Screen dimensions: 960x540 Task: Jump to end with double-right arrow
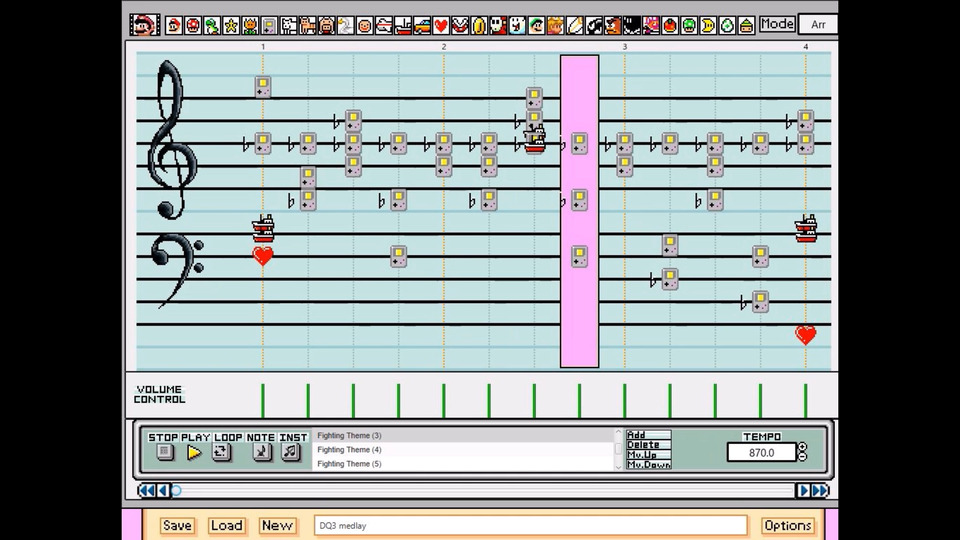click(x=820, y=490)
